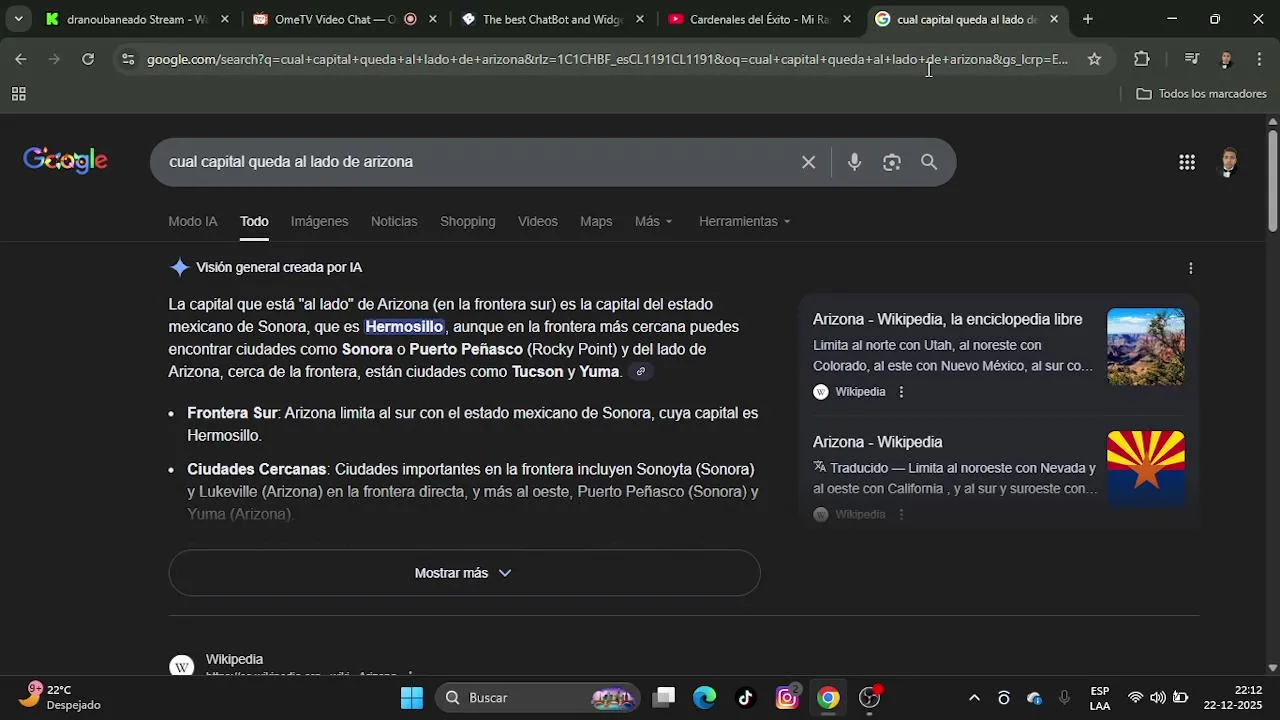The height and width of the screenshot is (720, 1280).
Task: Select the Noticias search tab
Action: pyautogui.click(x=394, y=221)
